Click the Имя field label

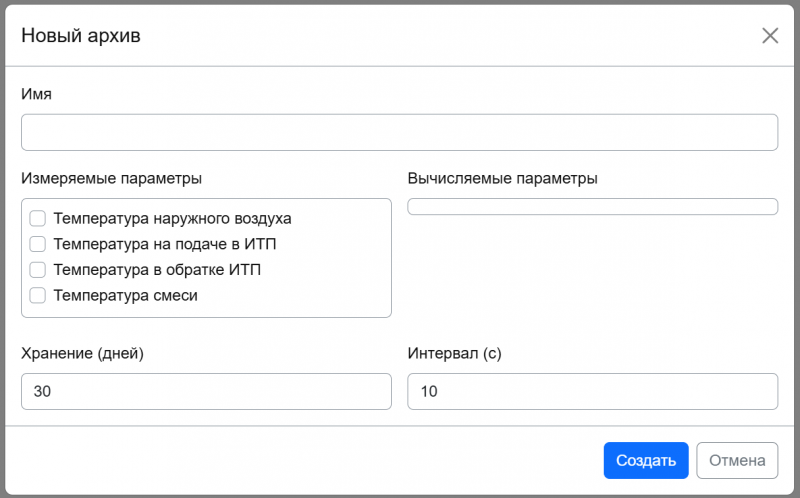(36, 94)
